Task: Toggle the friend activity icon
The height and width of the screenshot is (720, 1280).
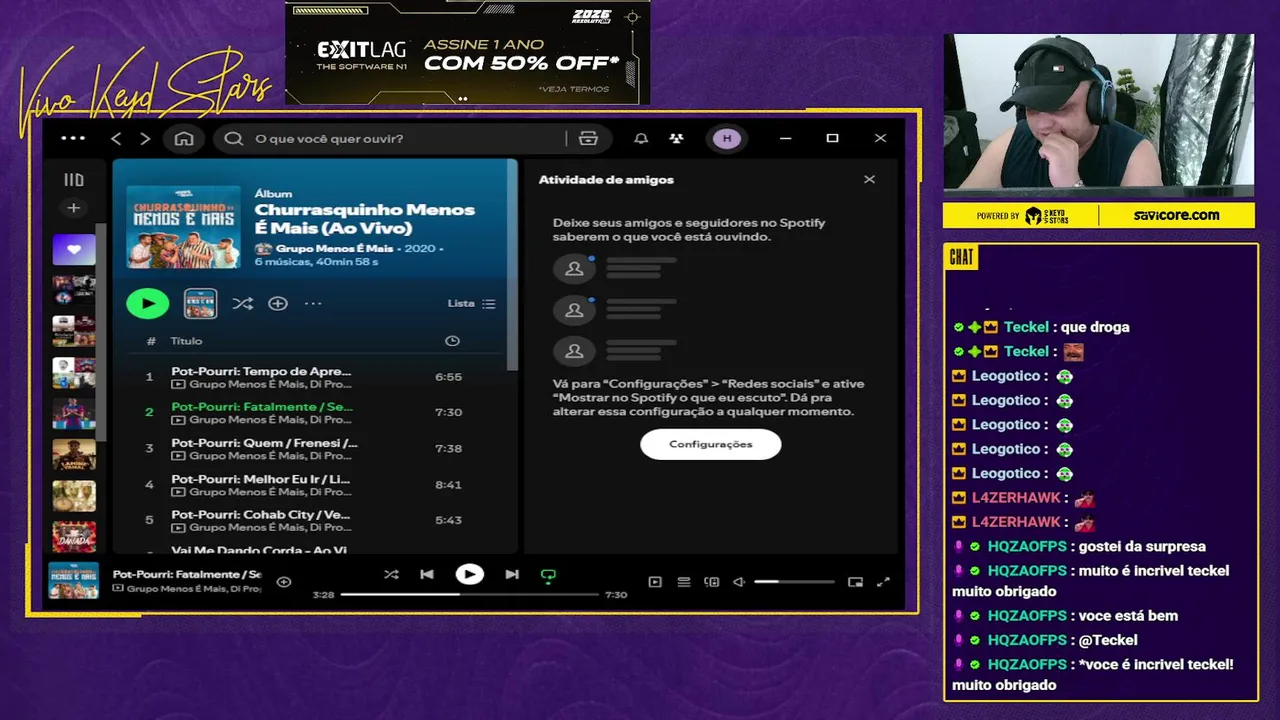Action: [x=677, y=138]
